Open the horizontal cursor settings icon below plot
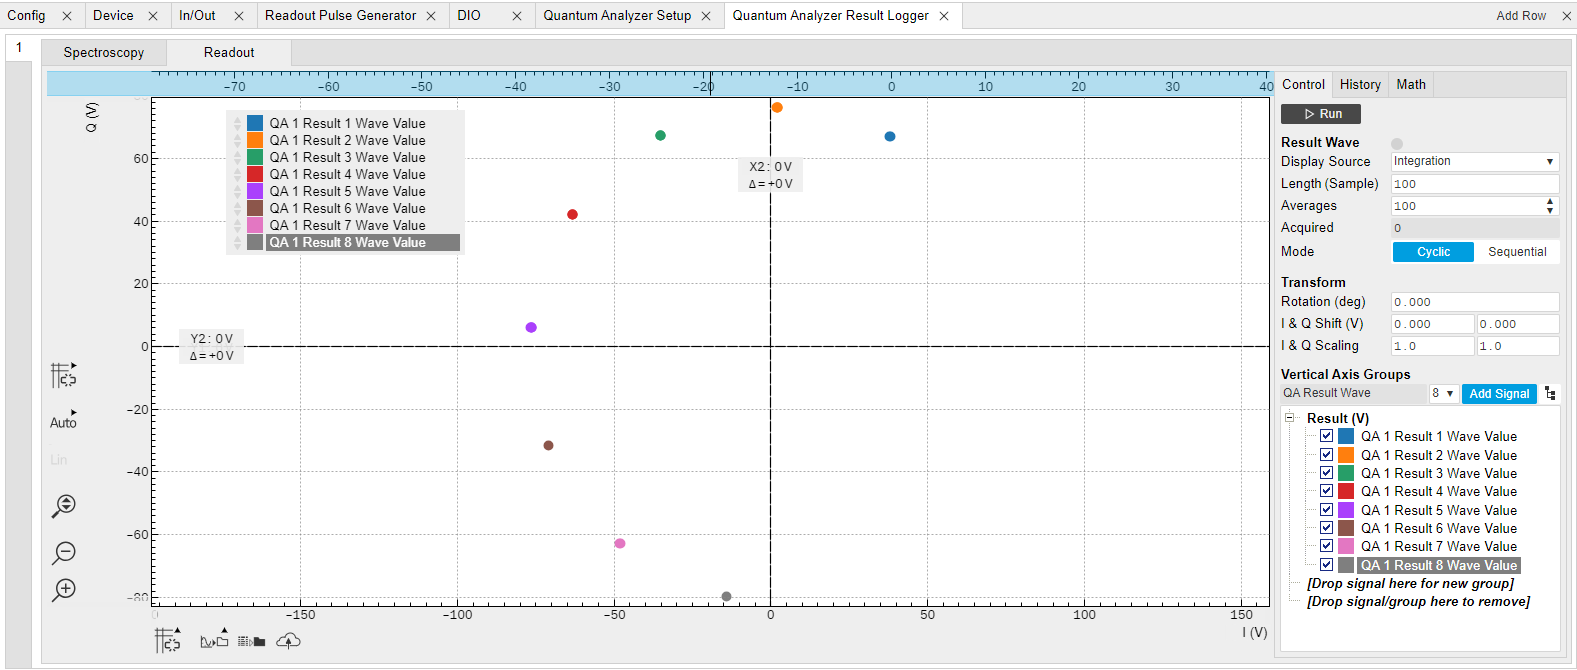The image size is (1577, 670). 168,641
